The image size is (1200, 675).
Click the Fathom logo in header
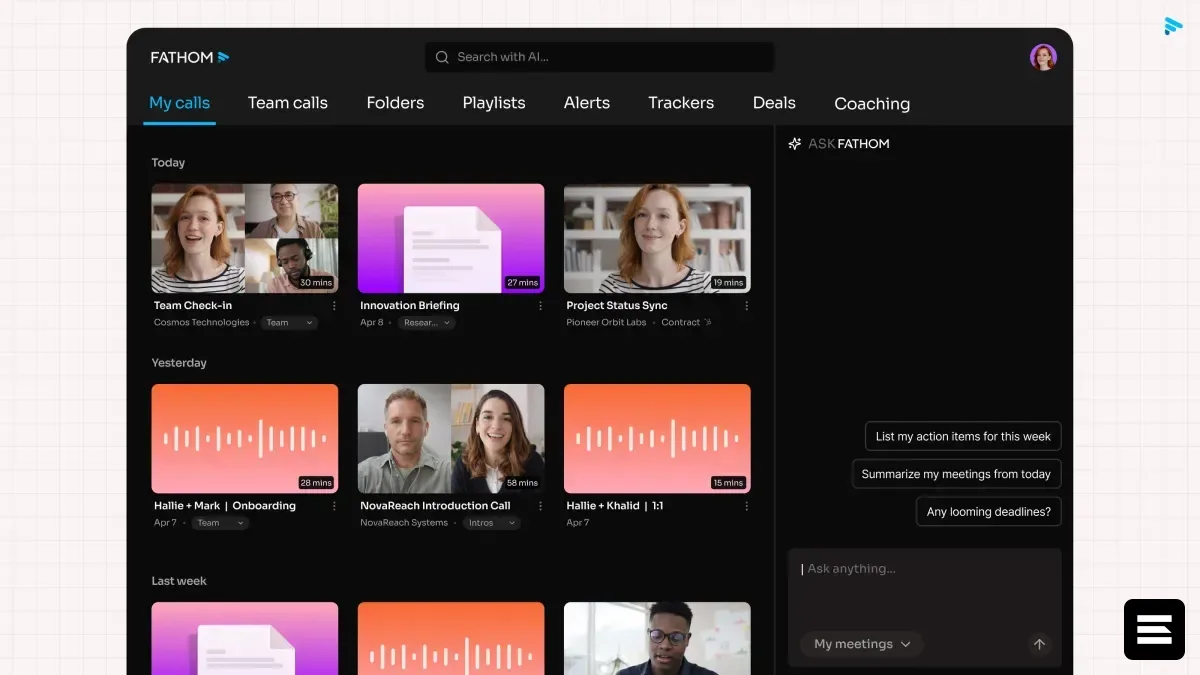[x=190, y=57]
